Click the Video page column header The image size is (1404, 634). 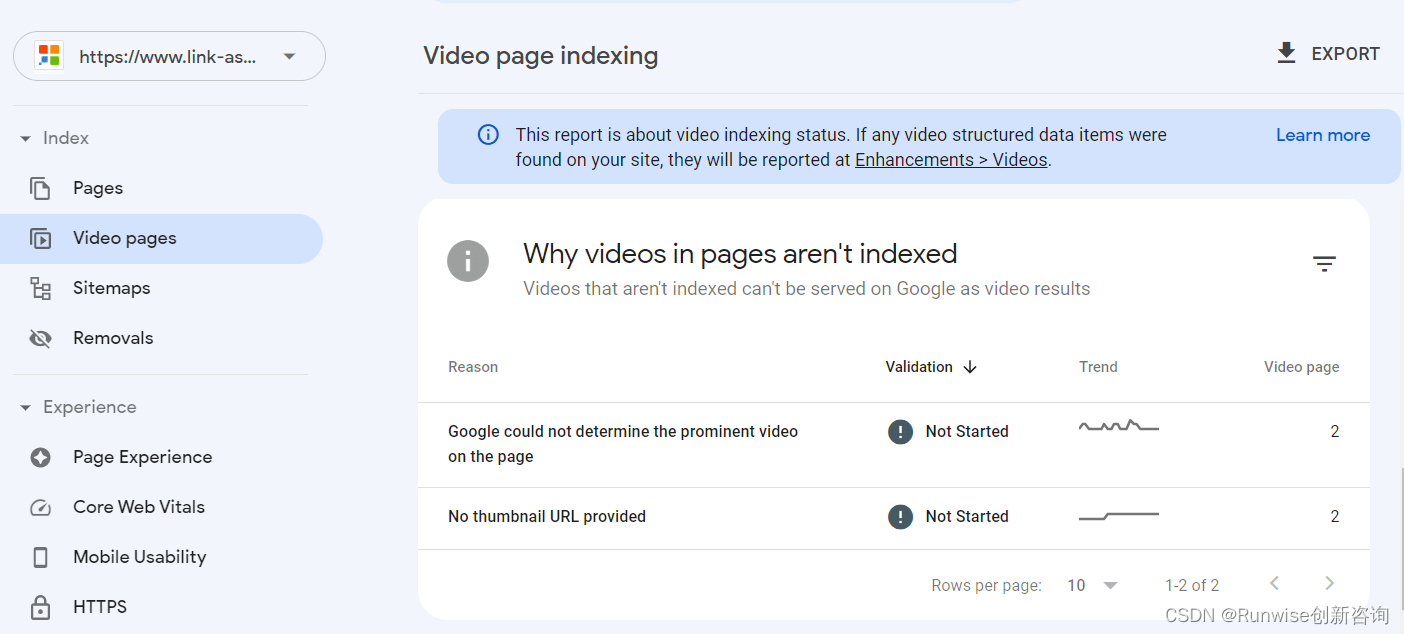coord(1301,367)
